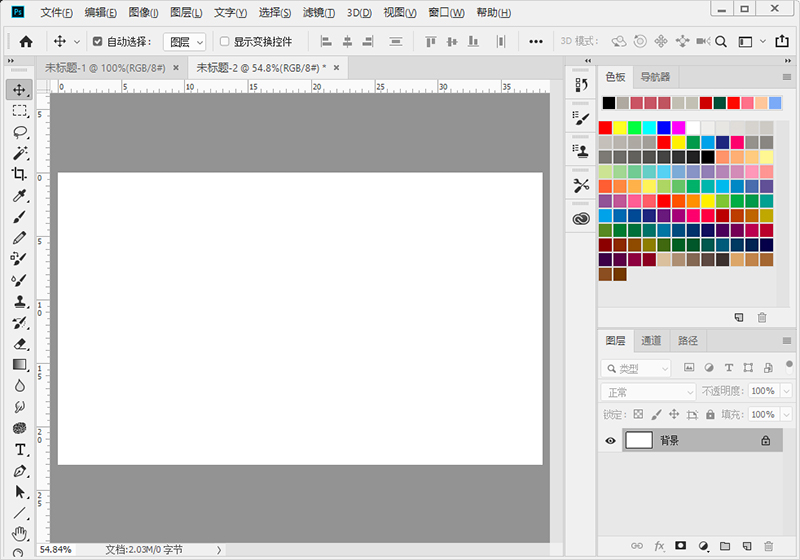Enable the 显示变换控件 checkbox
This screenshot has width=800, height=560.
(224, 42)
